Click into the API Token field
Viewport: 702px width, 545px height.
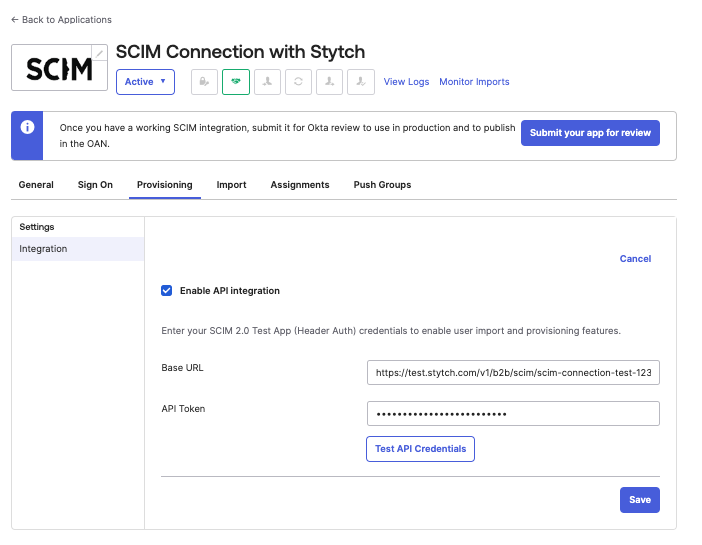tap(513, 413)
